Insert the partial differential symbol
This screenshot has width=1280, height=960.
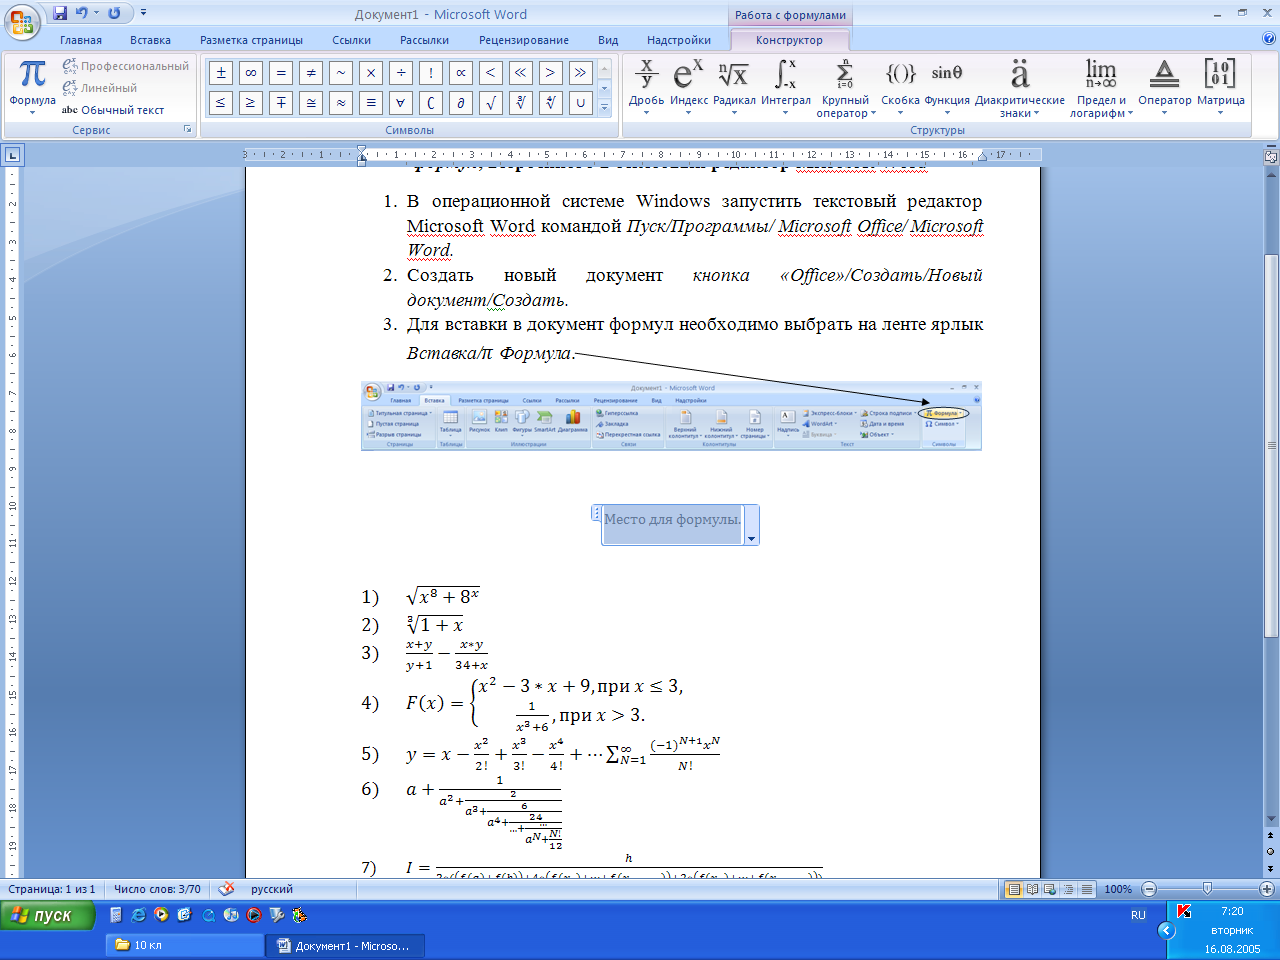pyautogui.click(x=461, y=102)
